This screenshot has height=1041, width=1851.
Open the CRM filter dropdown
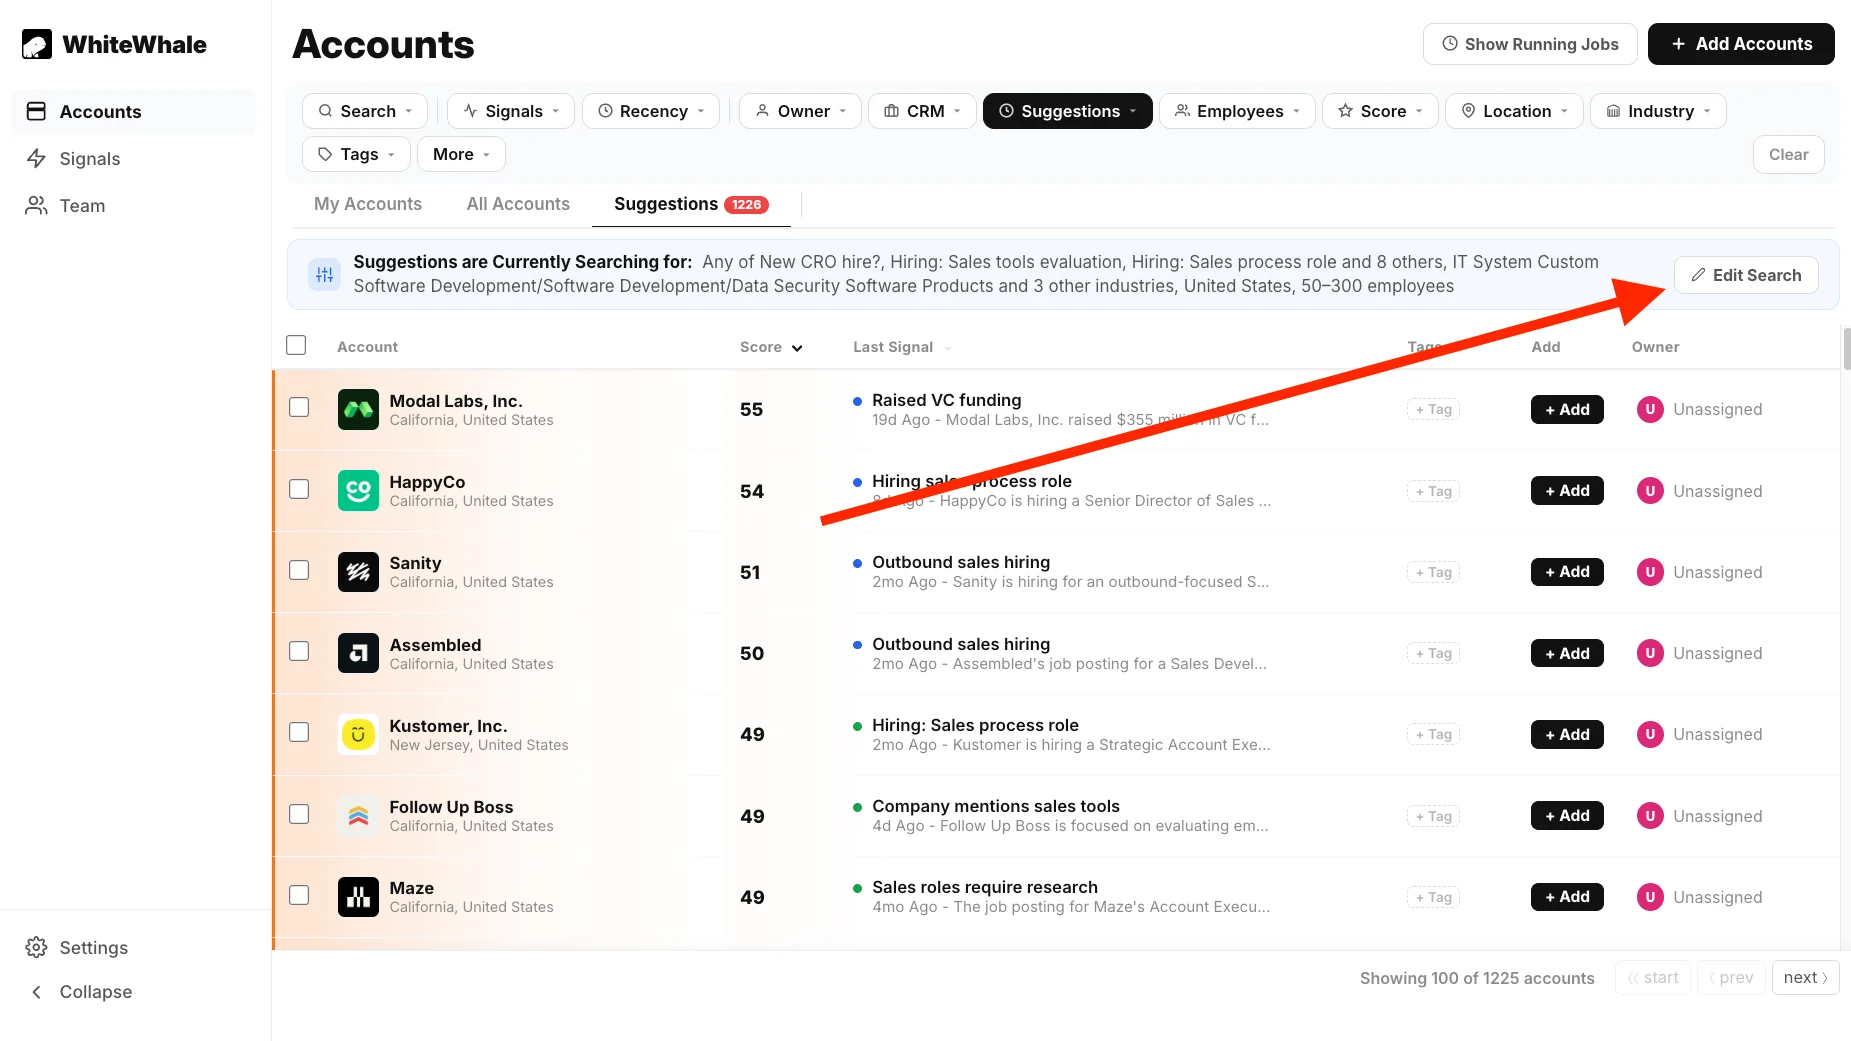(922, 111)
